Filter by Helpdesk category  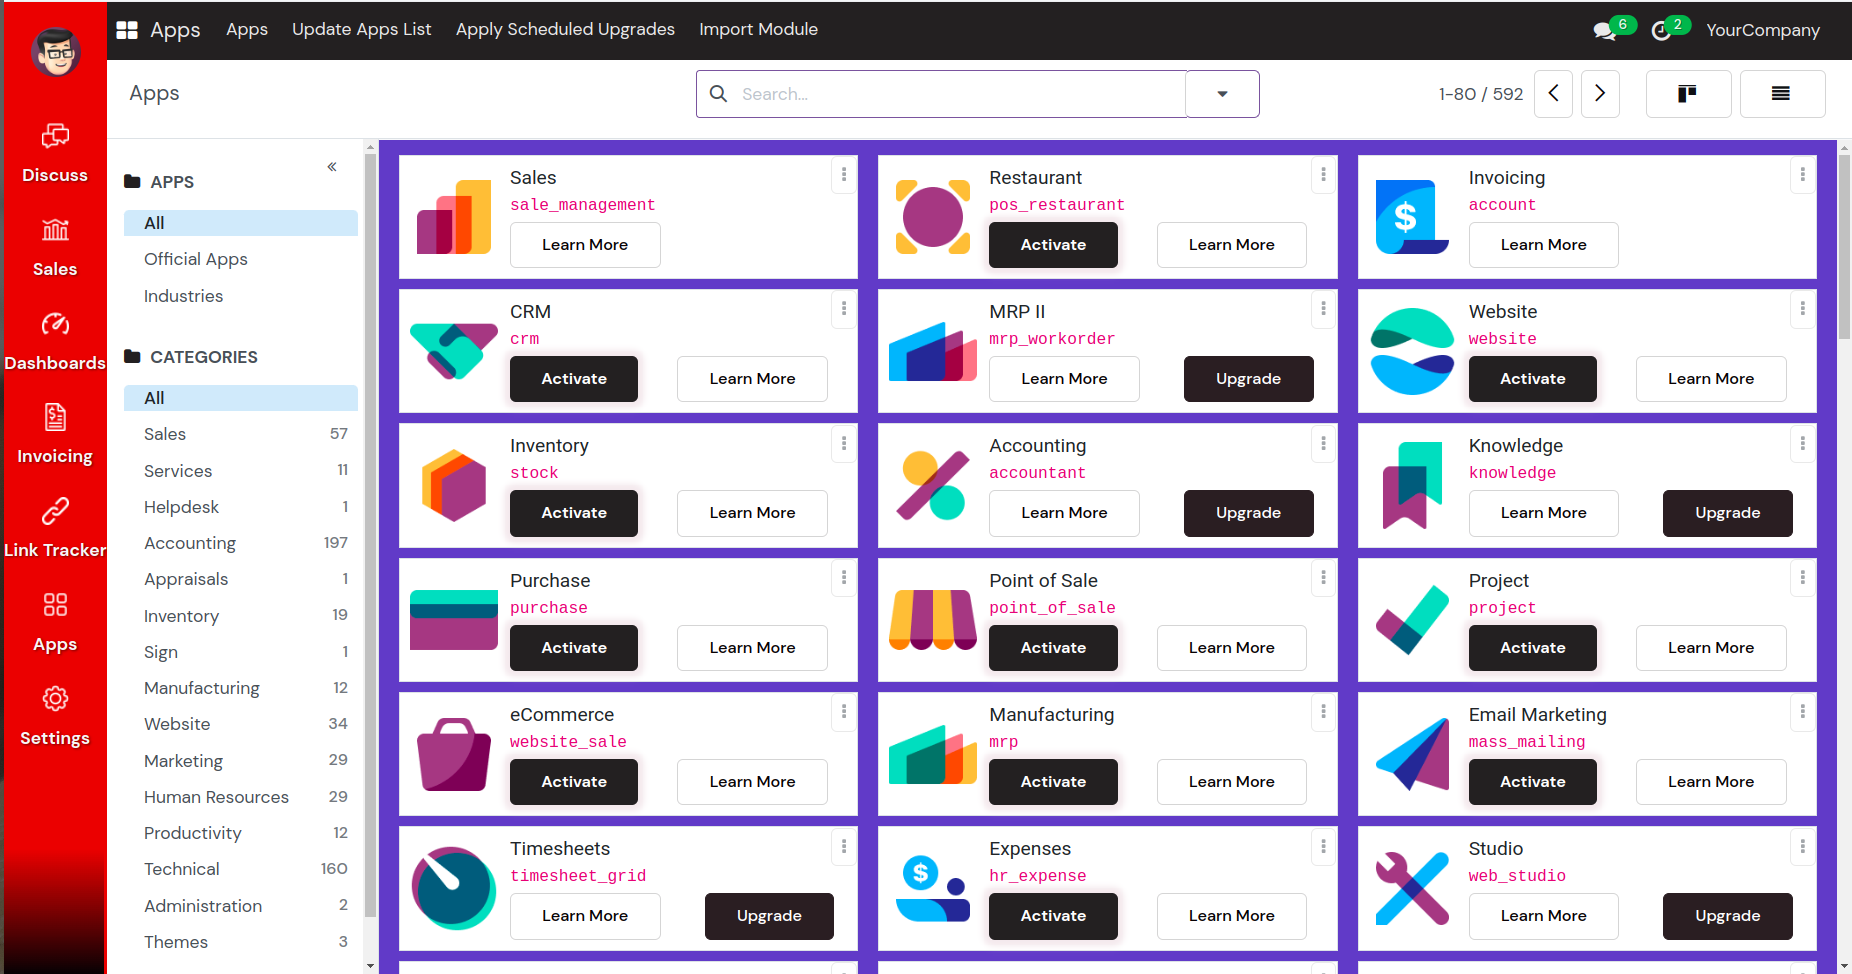pos(241,507)
